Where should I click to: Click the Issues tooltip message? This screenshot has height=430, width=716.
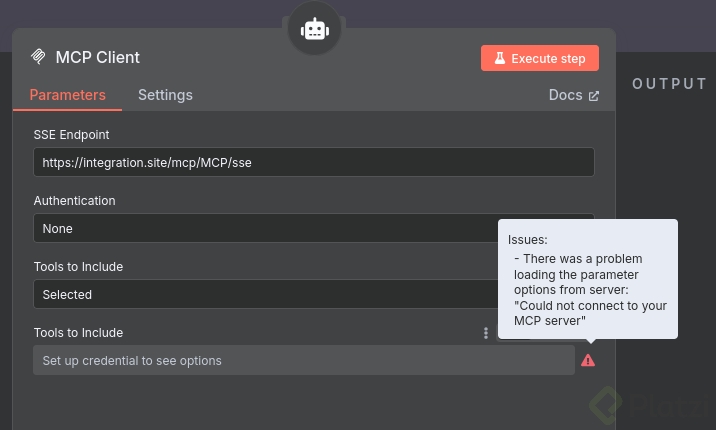coord(588,279)
